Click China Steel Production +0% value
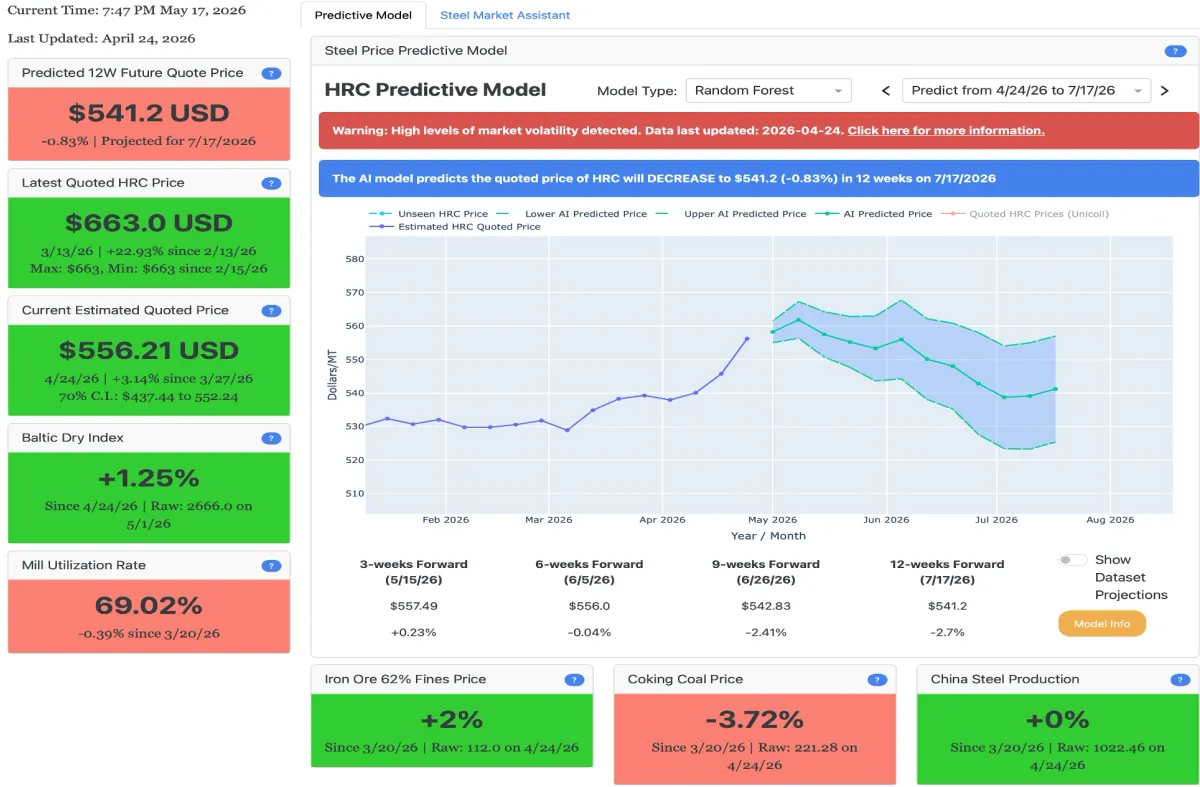This screenshot has width=1200, height=787. [1058, 720]
